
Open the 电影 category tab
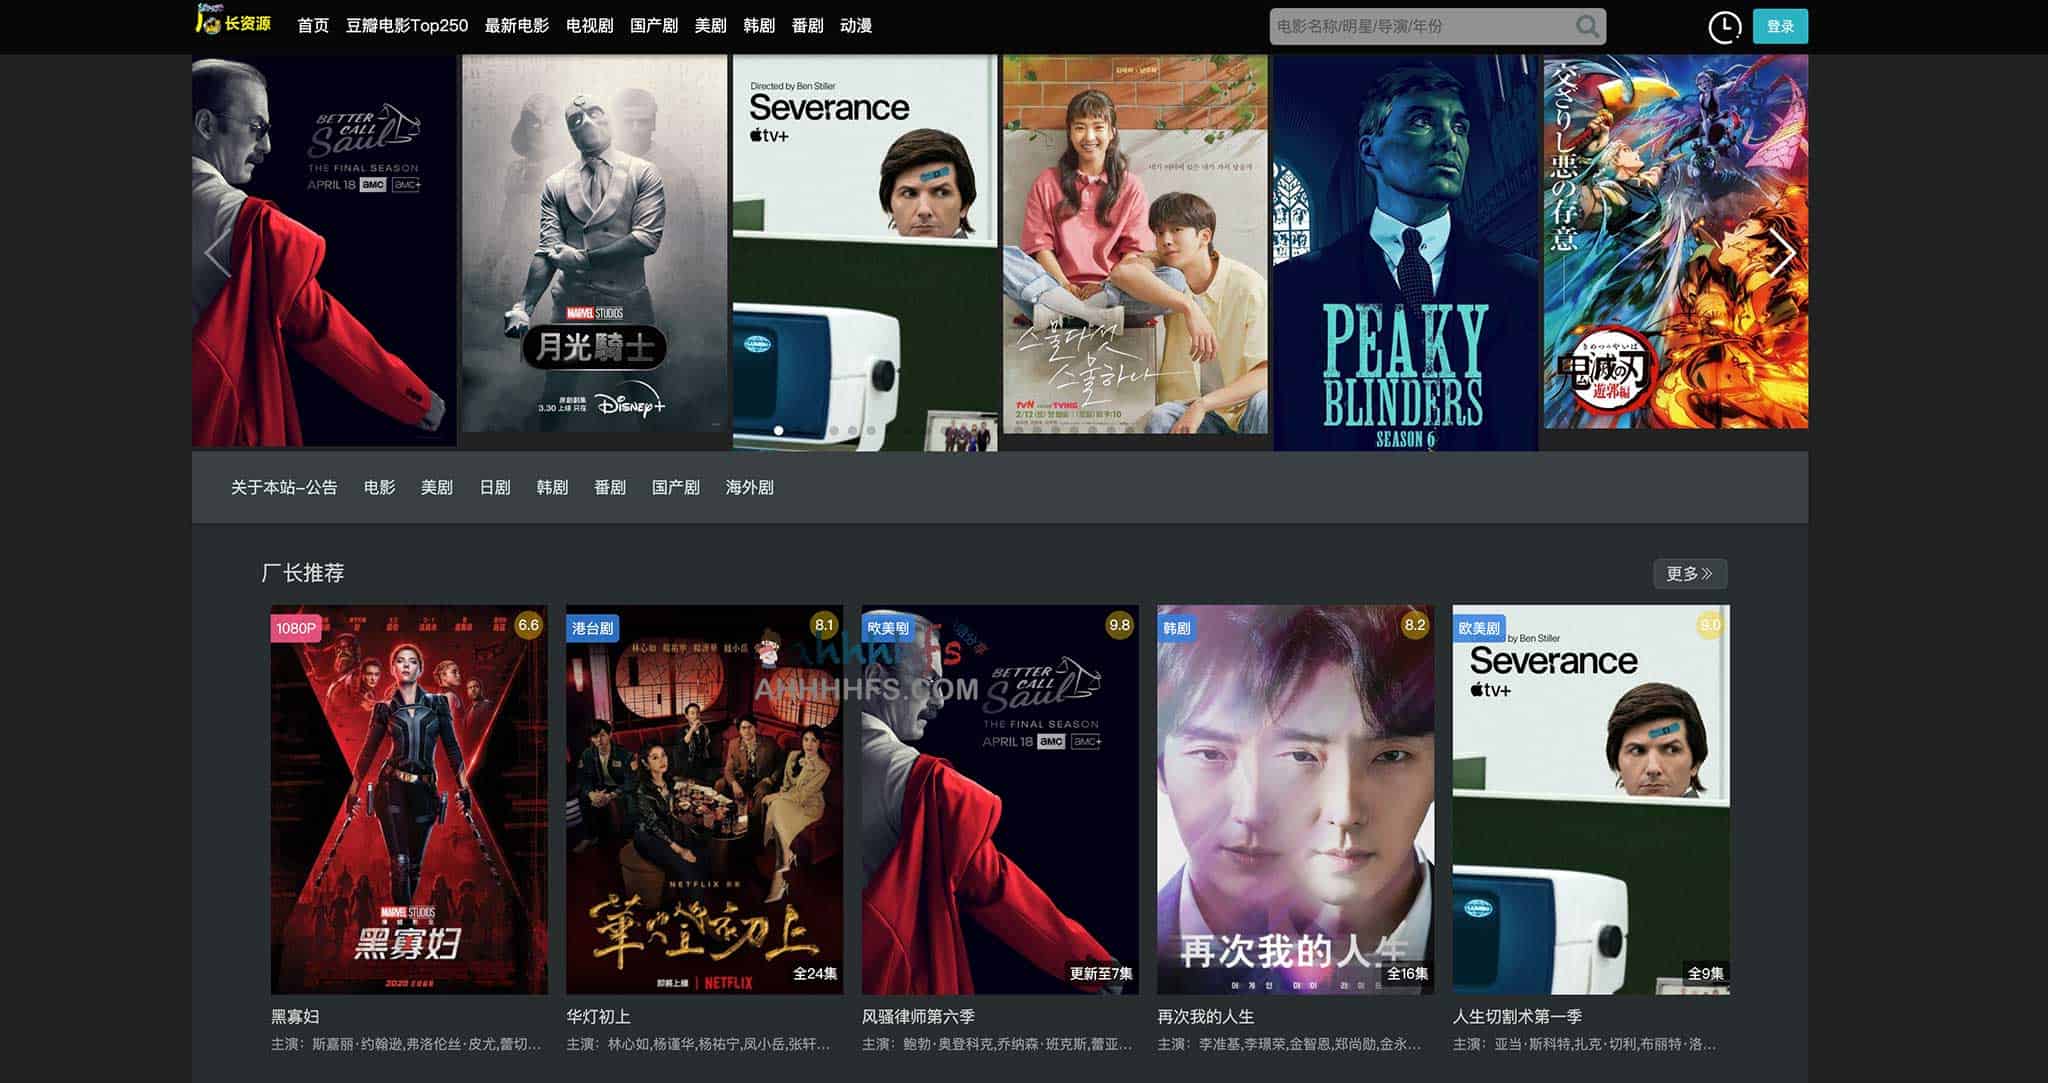380,487
